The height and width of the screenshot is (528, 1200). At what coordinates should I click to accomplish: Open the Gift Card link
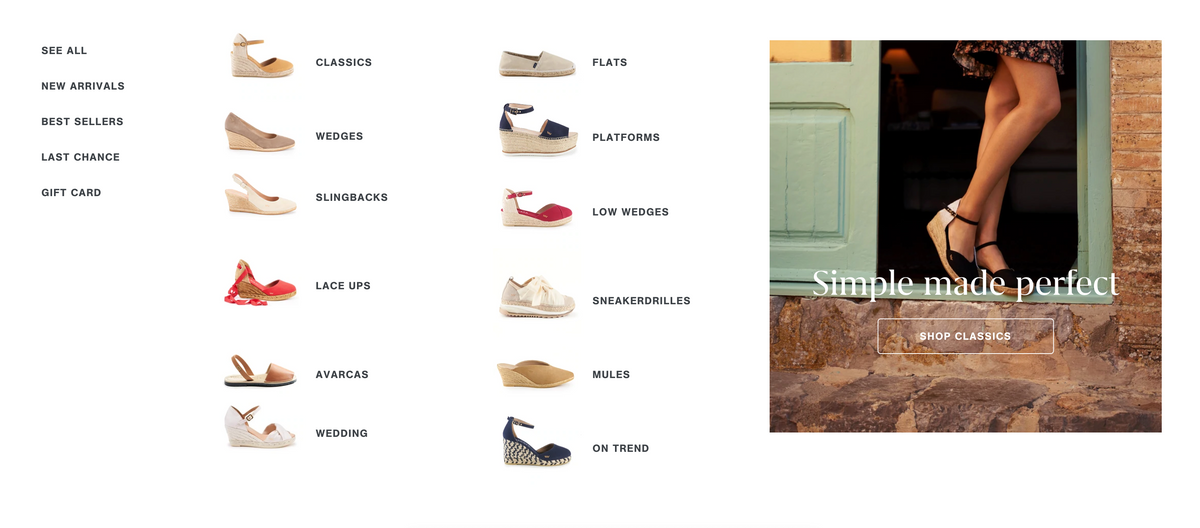(71, 193)
